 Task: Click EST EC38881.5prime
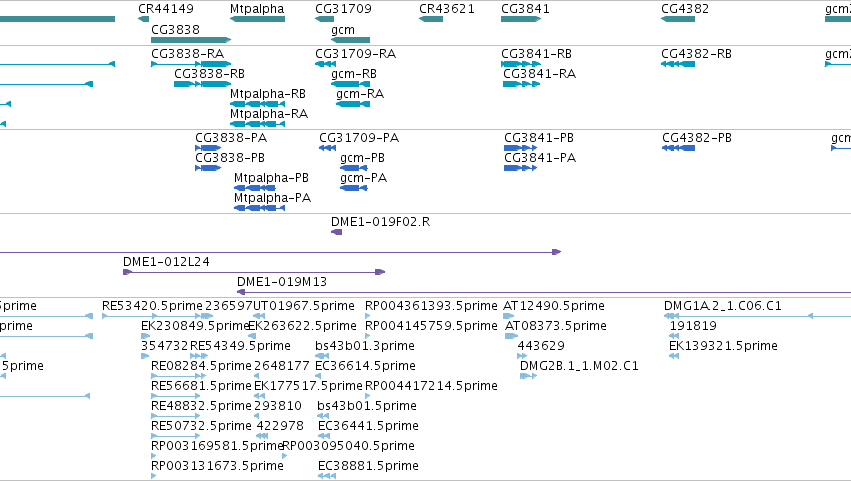pyautogui.click(x=369, y=467)
